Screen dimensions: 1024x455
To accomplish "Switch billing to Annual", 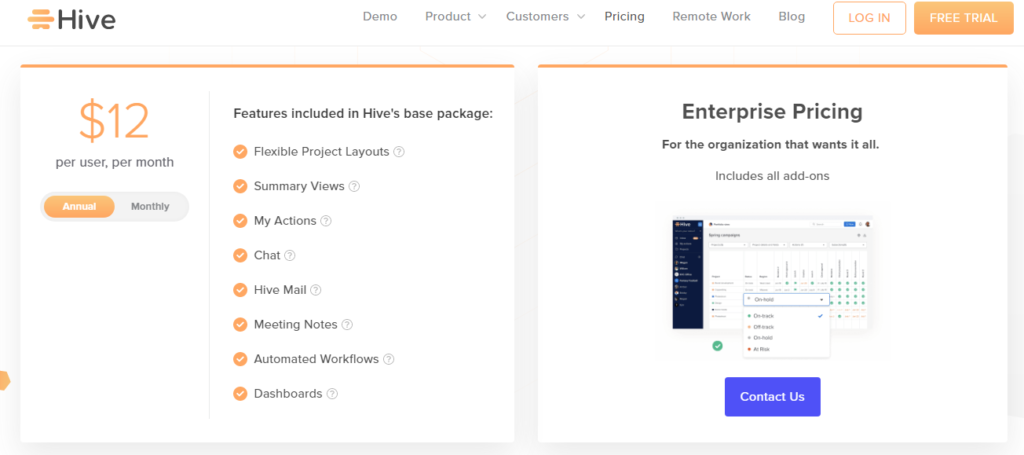I will pos(79,206).
